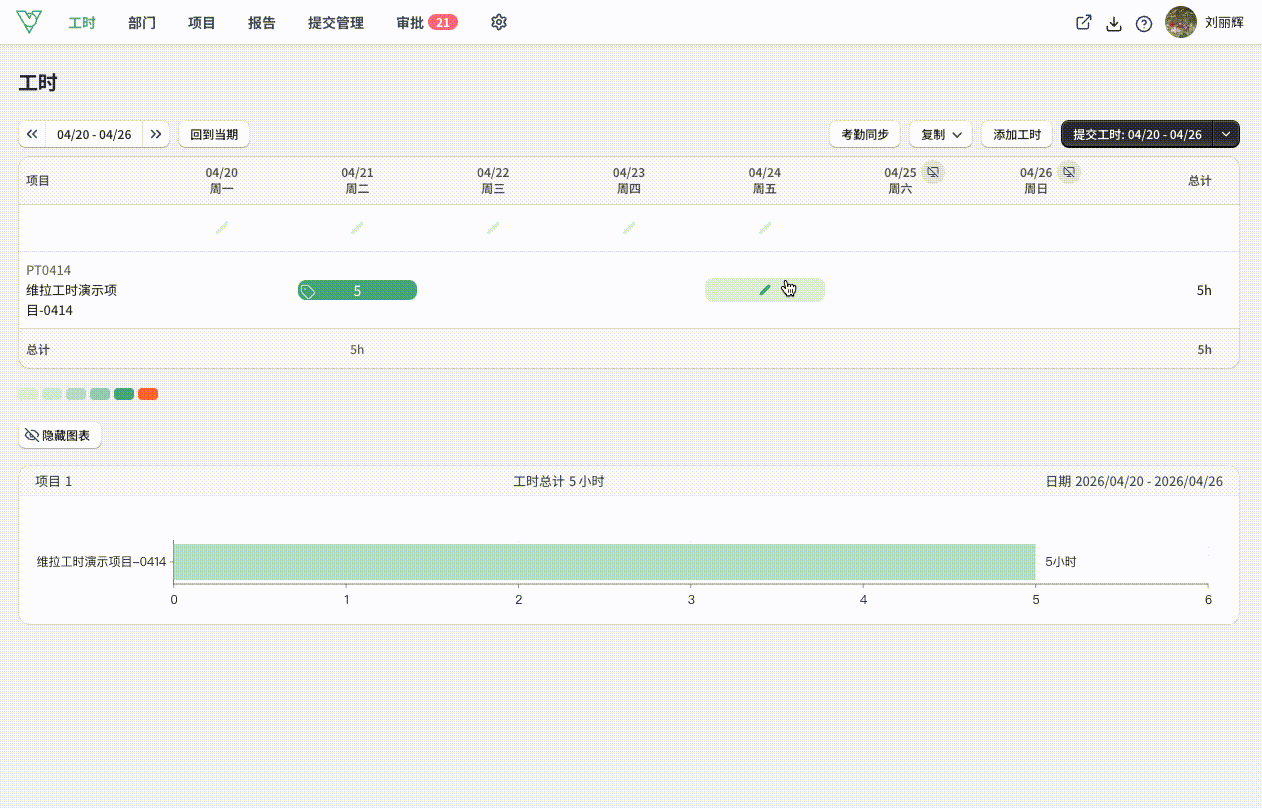This screenshot has height=808, width=1262.
Task: Click project code PT0414
Action: [x=49, y=270]
